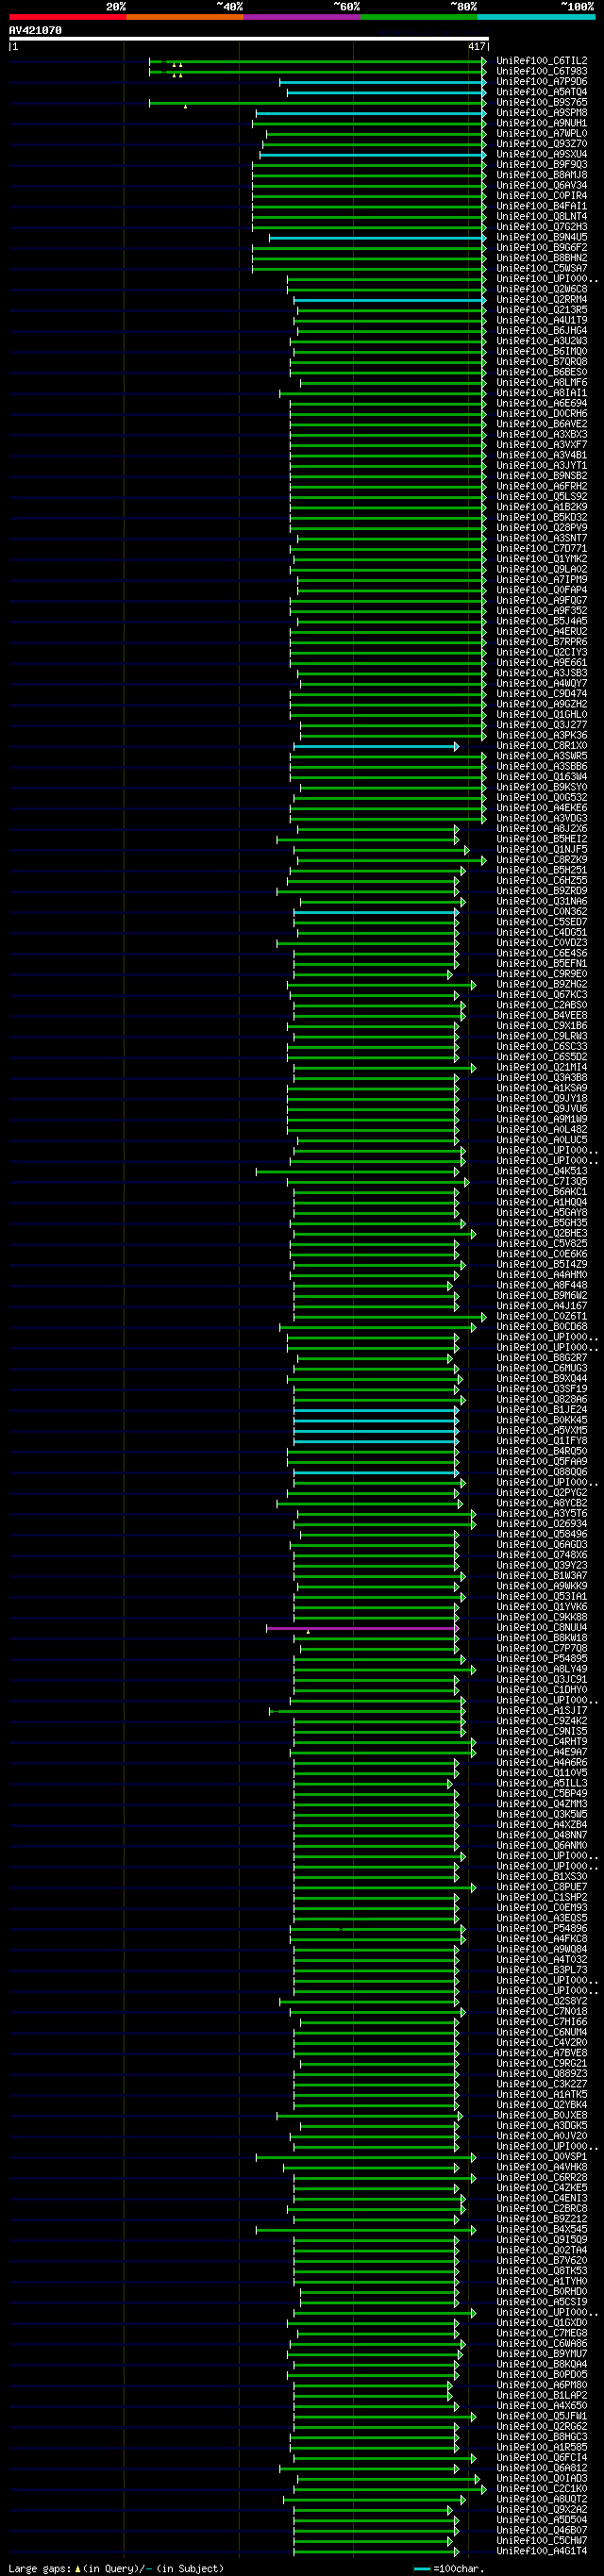Image resolution: width=604 pixels, height=2576 pixels.
Task: Click the white query sequence bar
Action: (248, 39)
